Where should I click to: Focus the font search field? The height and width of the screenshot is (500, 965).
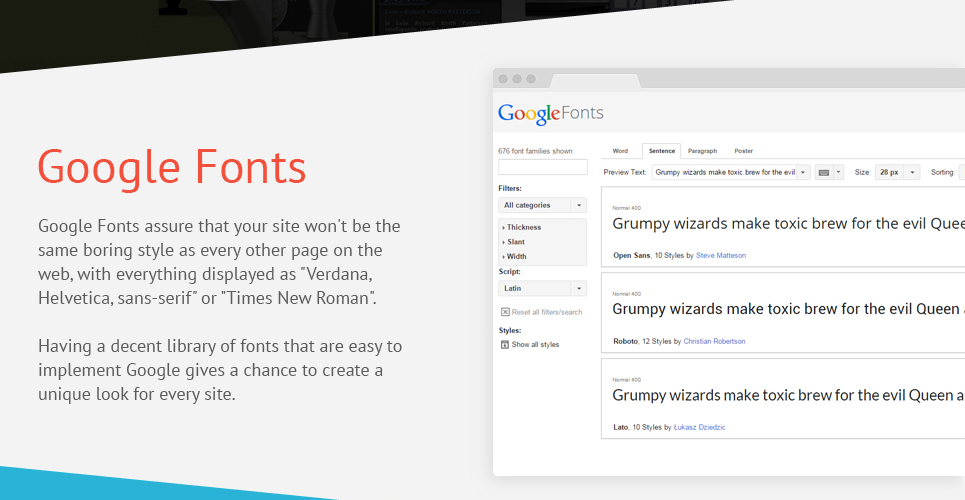coord(542,167)
